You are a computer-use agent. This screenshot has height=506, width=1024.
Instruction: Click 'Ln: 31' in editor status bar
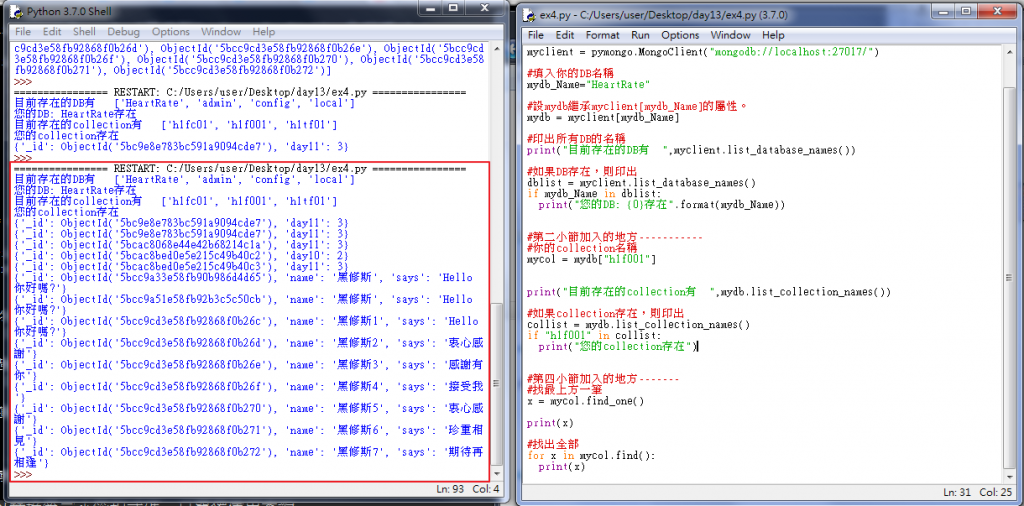point(958,492)
